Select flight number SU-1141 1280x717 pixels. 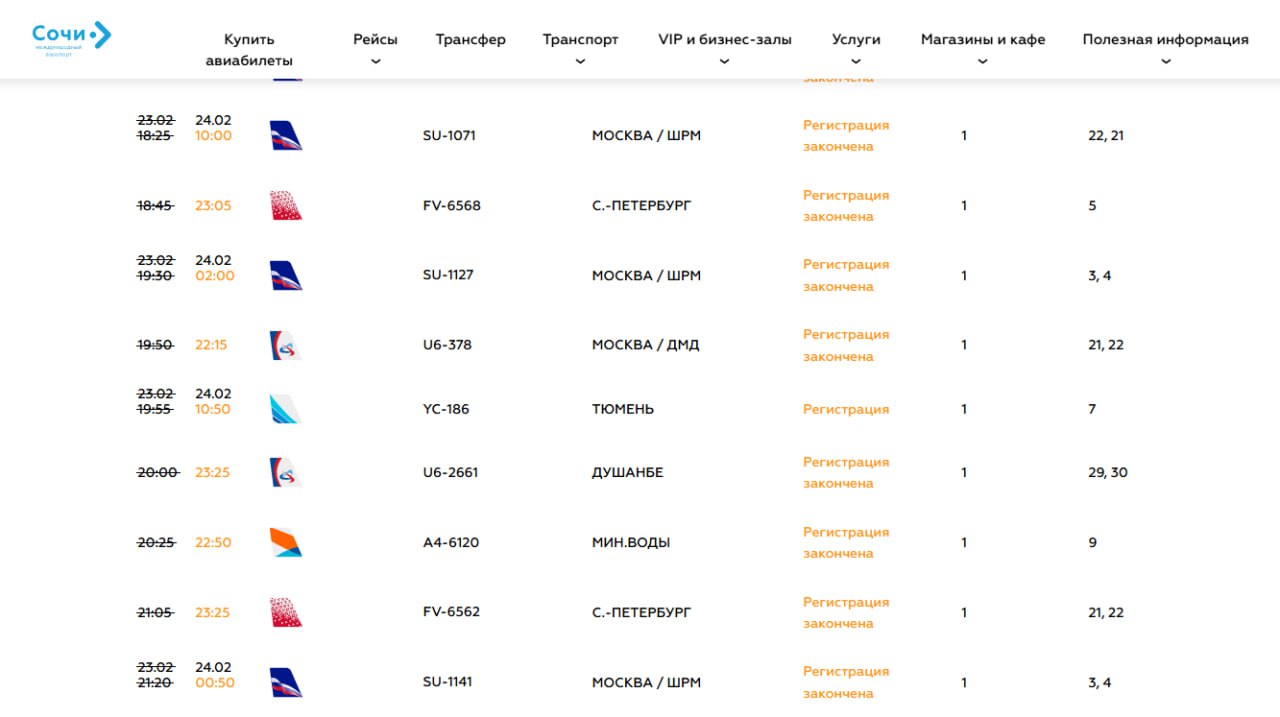(448, 682)
